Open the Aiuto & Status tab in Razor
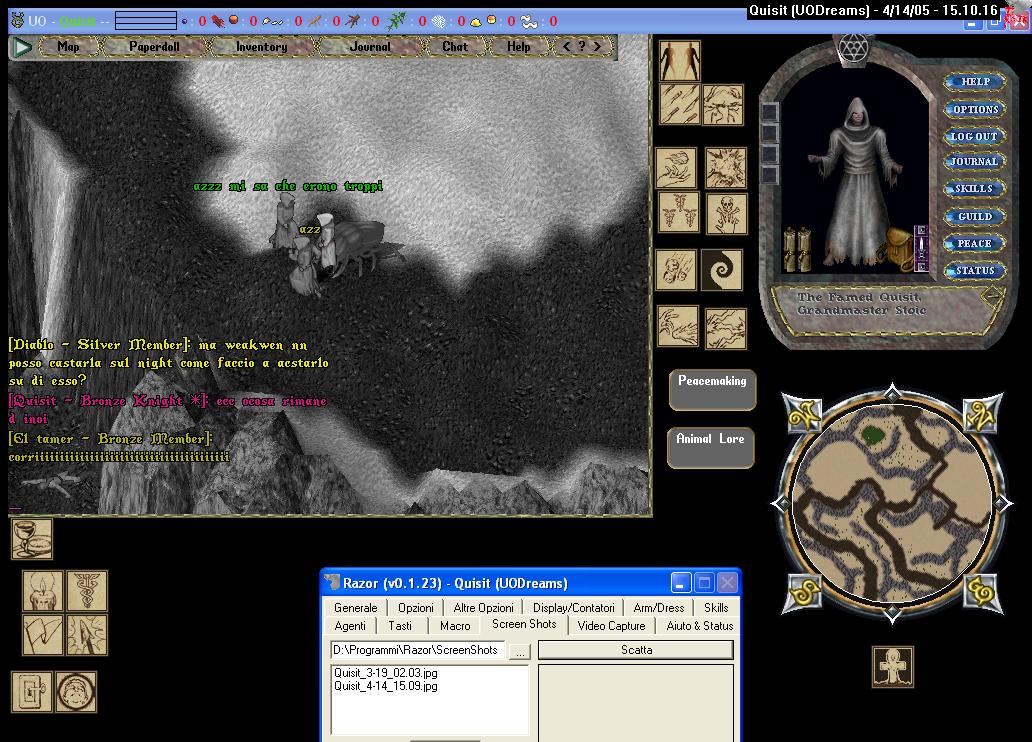The image size is (1032, 742). (700, 625)
